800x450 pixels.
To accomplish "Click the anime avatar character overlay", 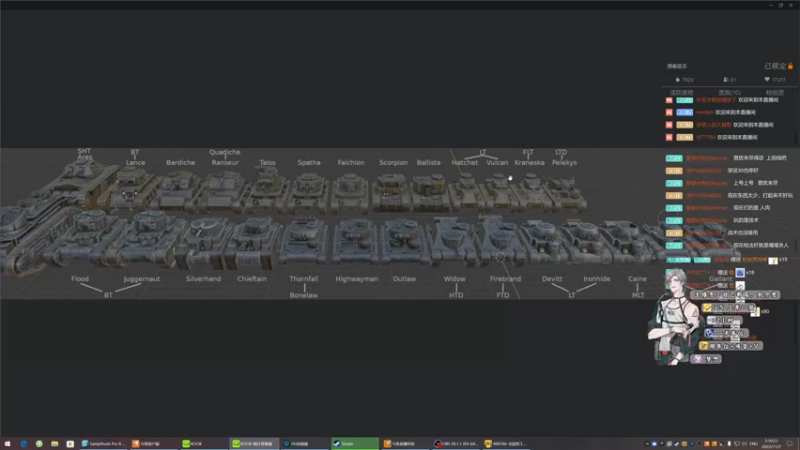I will tap(674, 316).
